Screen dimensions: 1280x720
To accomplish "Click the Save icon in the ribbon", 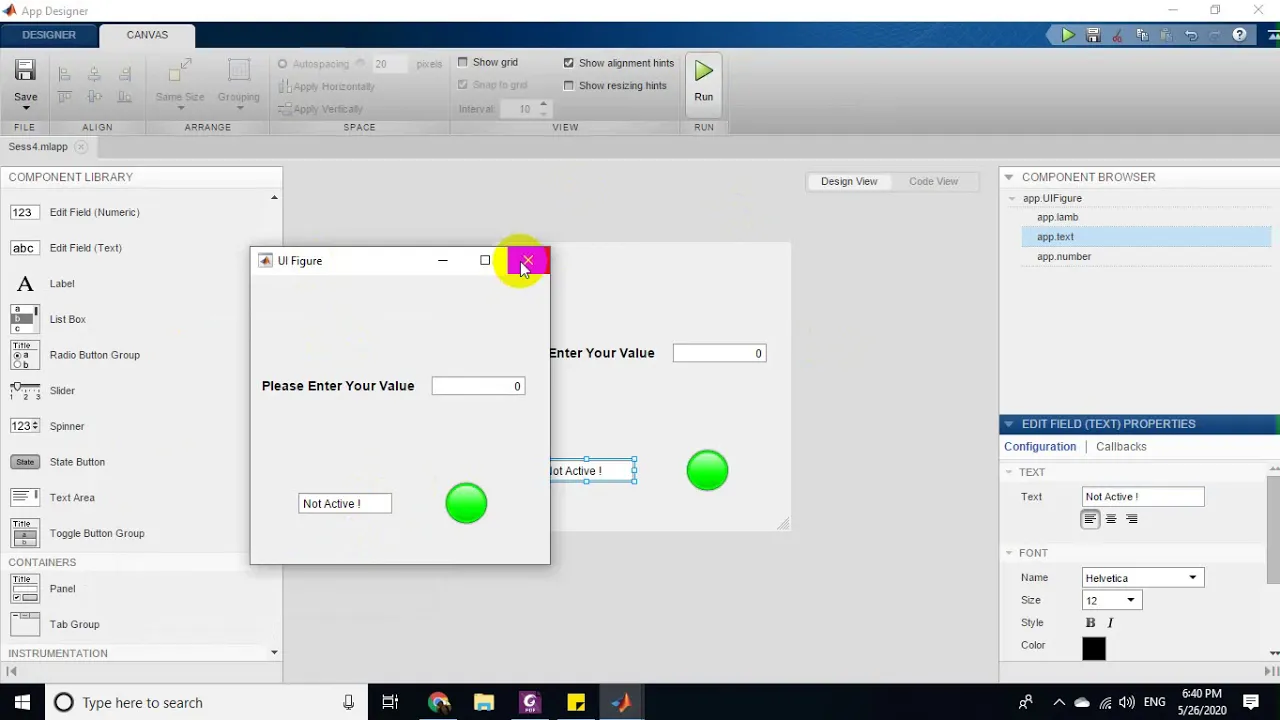I will pyautogui.click(x=25, y=70).
